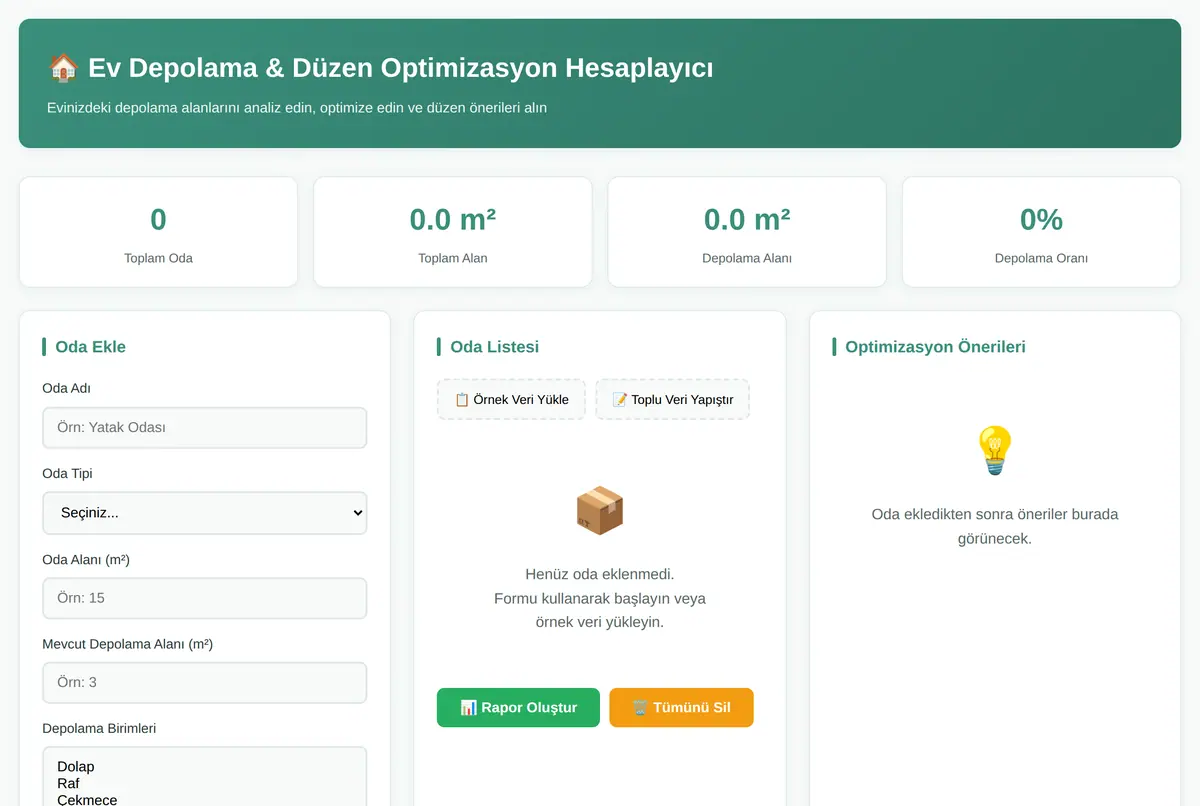
Task: Click the Depolama Alanı stat card
Action: (x=747, y=232)
